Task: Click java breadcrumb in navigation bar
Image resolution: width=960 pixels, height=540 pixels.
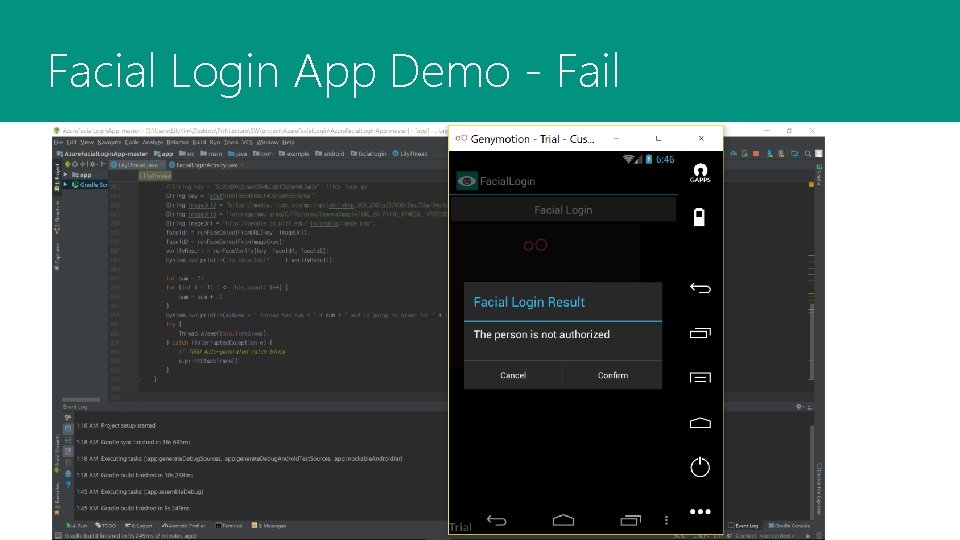Action: [238, 154]
